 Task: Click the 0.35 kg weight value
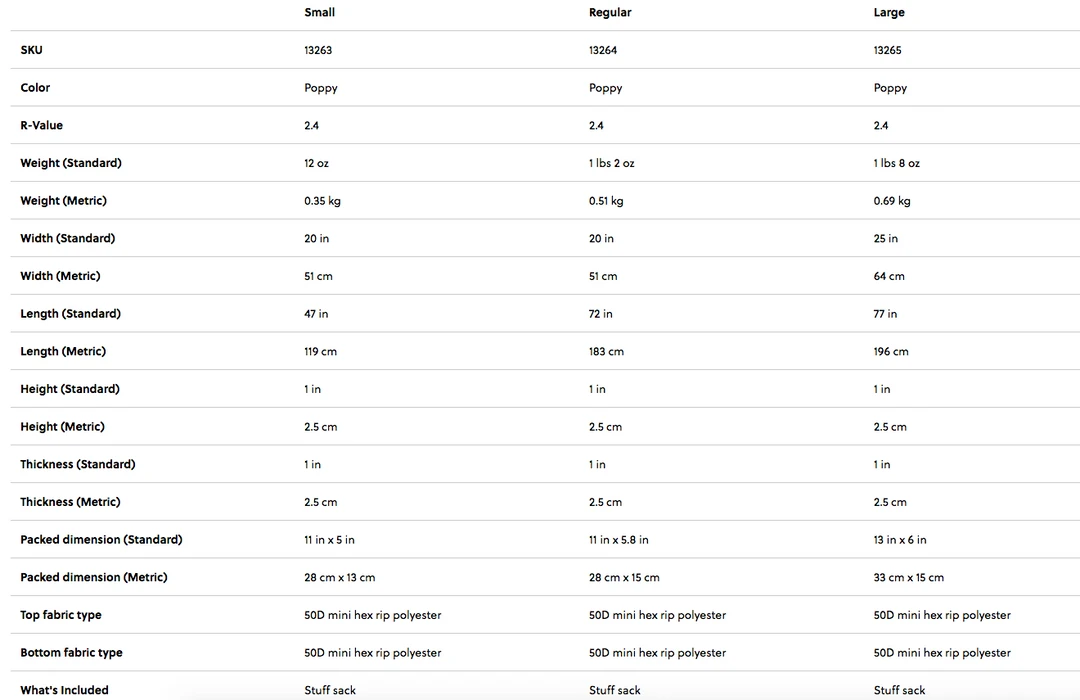pos(322,201)
